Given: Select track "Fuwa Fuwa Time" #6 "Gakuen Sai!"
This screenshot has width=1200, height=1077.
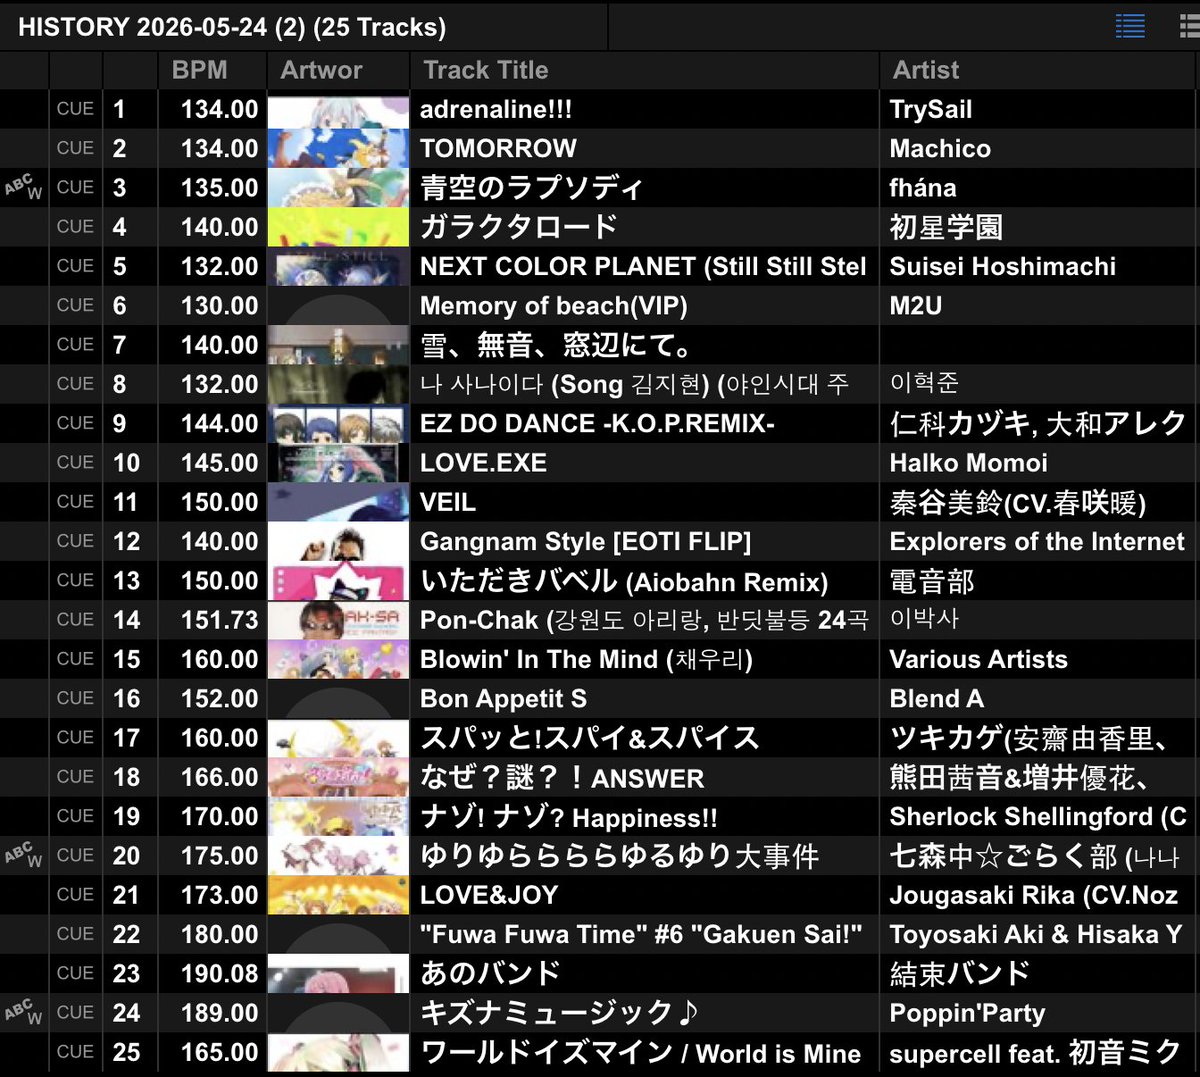Looking at the screenshot, I should pyautogui.click(x=641, y=934).
